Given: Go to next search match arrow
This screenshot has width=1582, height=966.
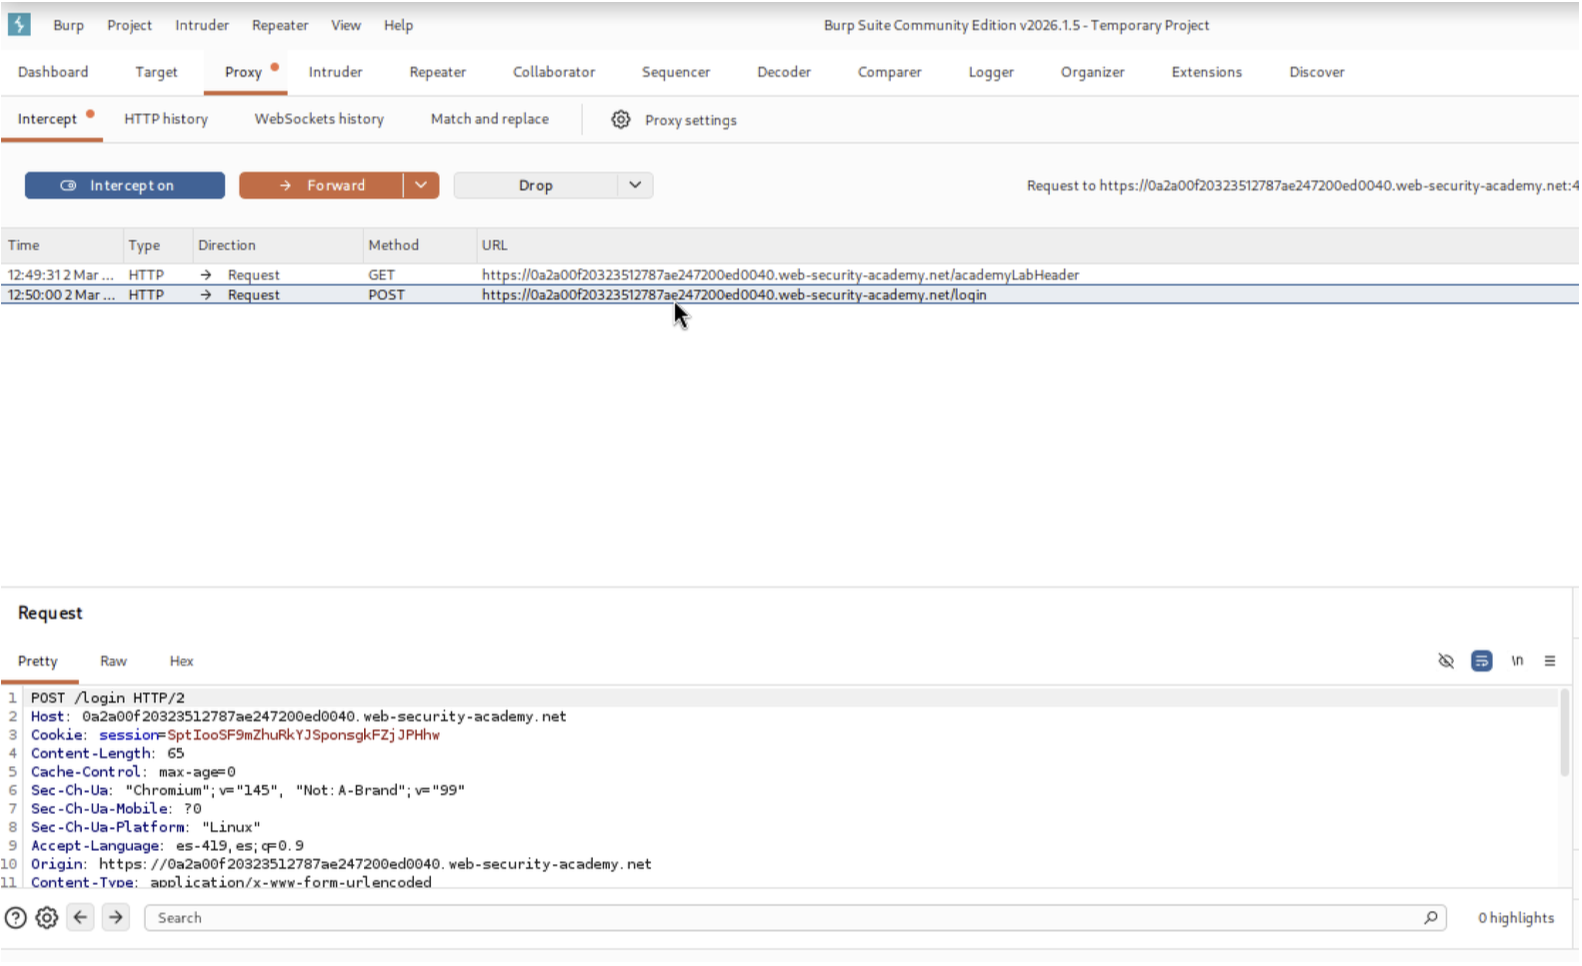Looking at the screenshot, I should click(x=116, y=917).
